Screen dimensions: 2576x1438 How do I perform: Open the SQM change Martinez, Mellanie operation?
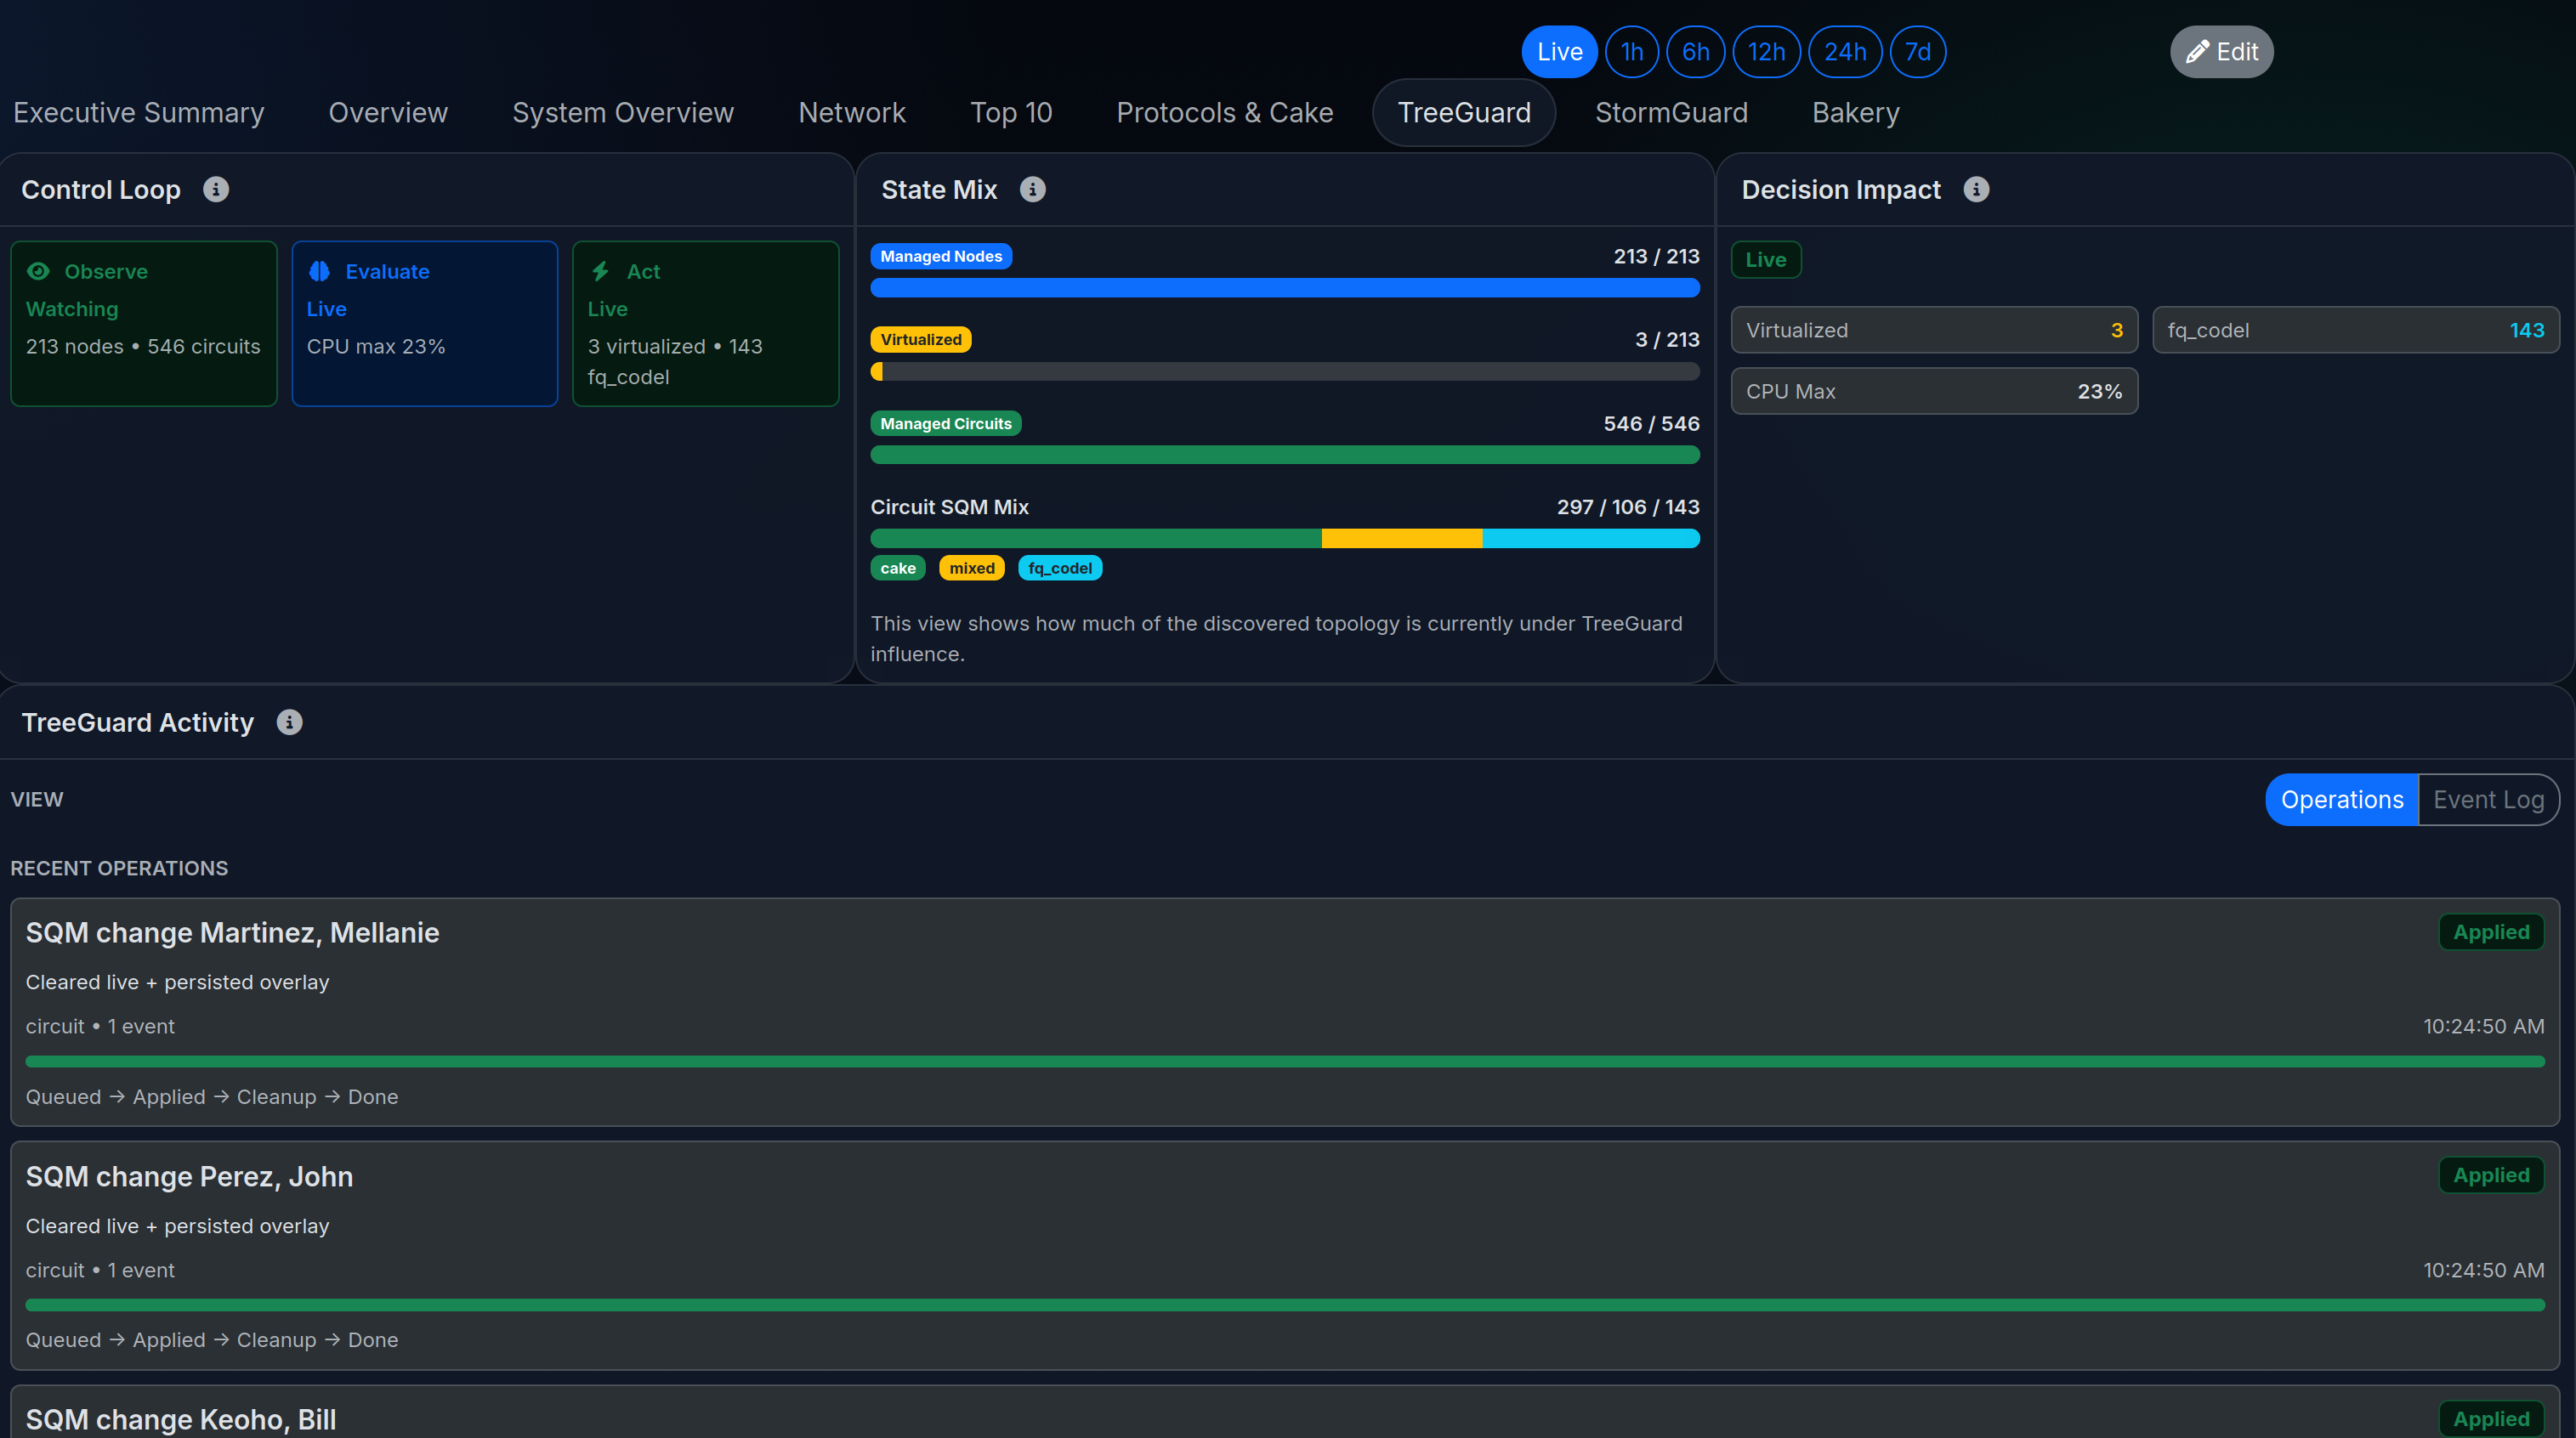[x=1285, y=1012]
